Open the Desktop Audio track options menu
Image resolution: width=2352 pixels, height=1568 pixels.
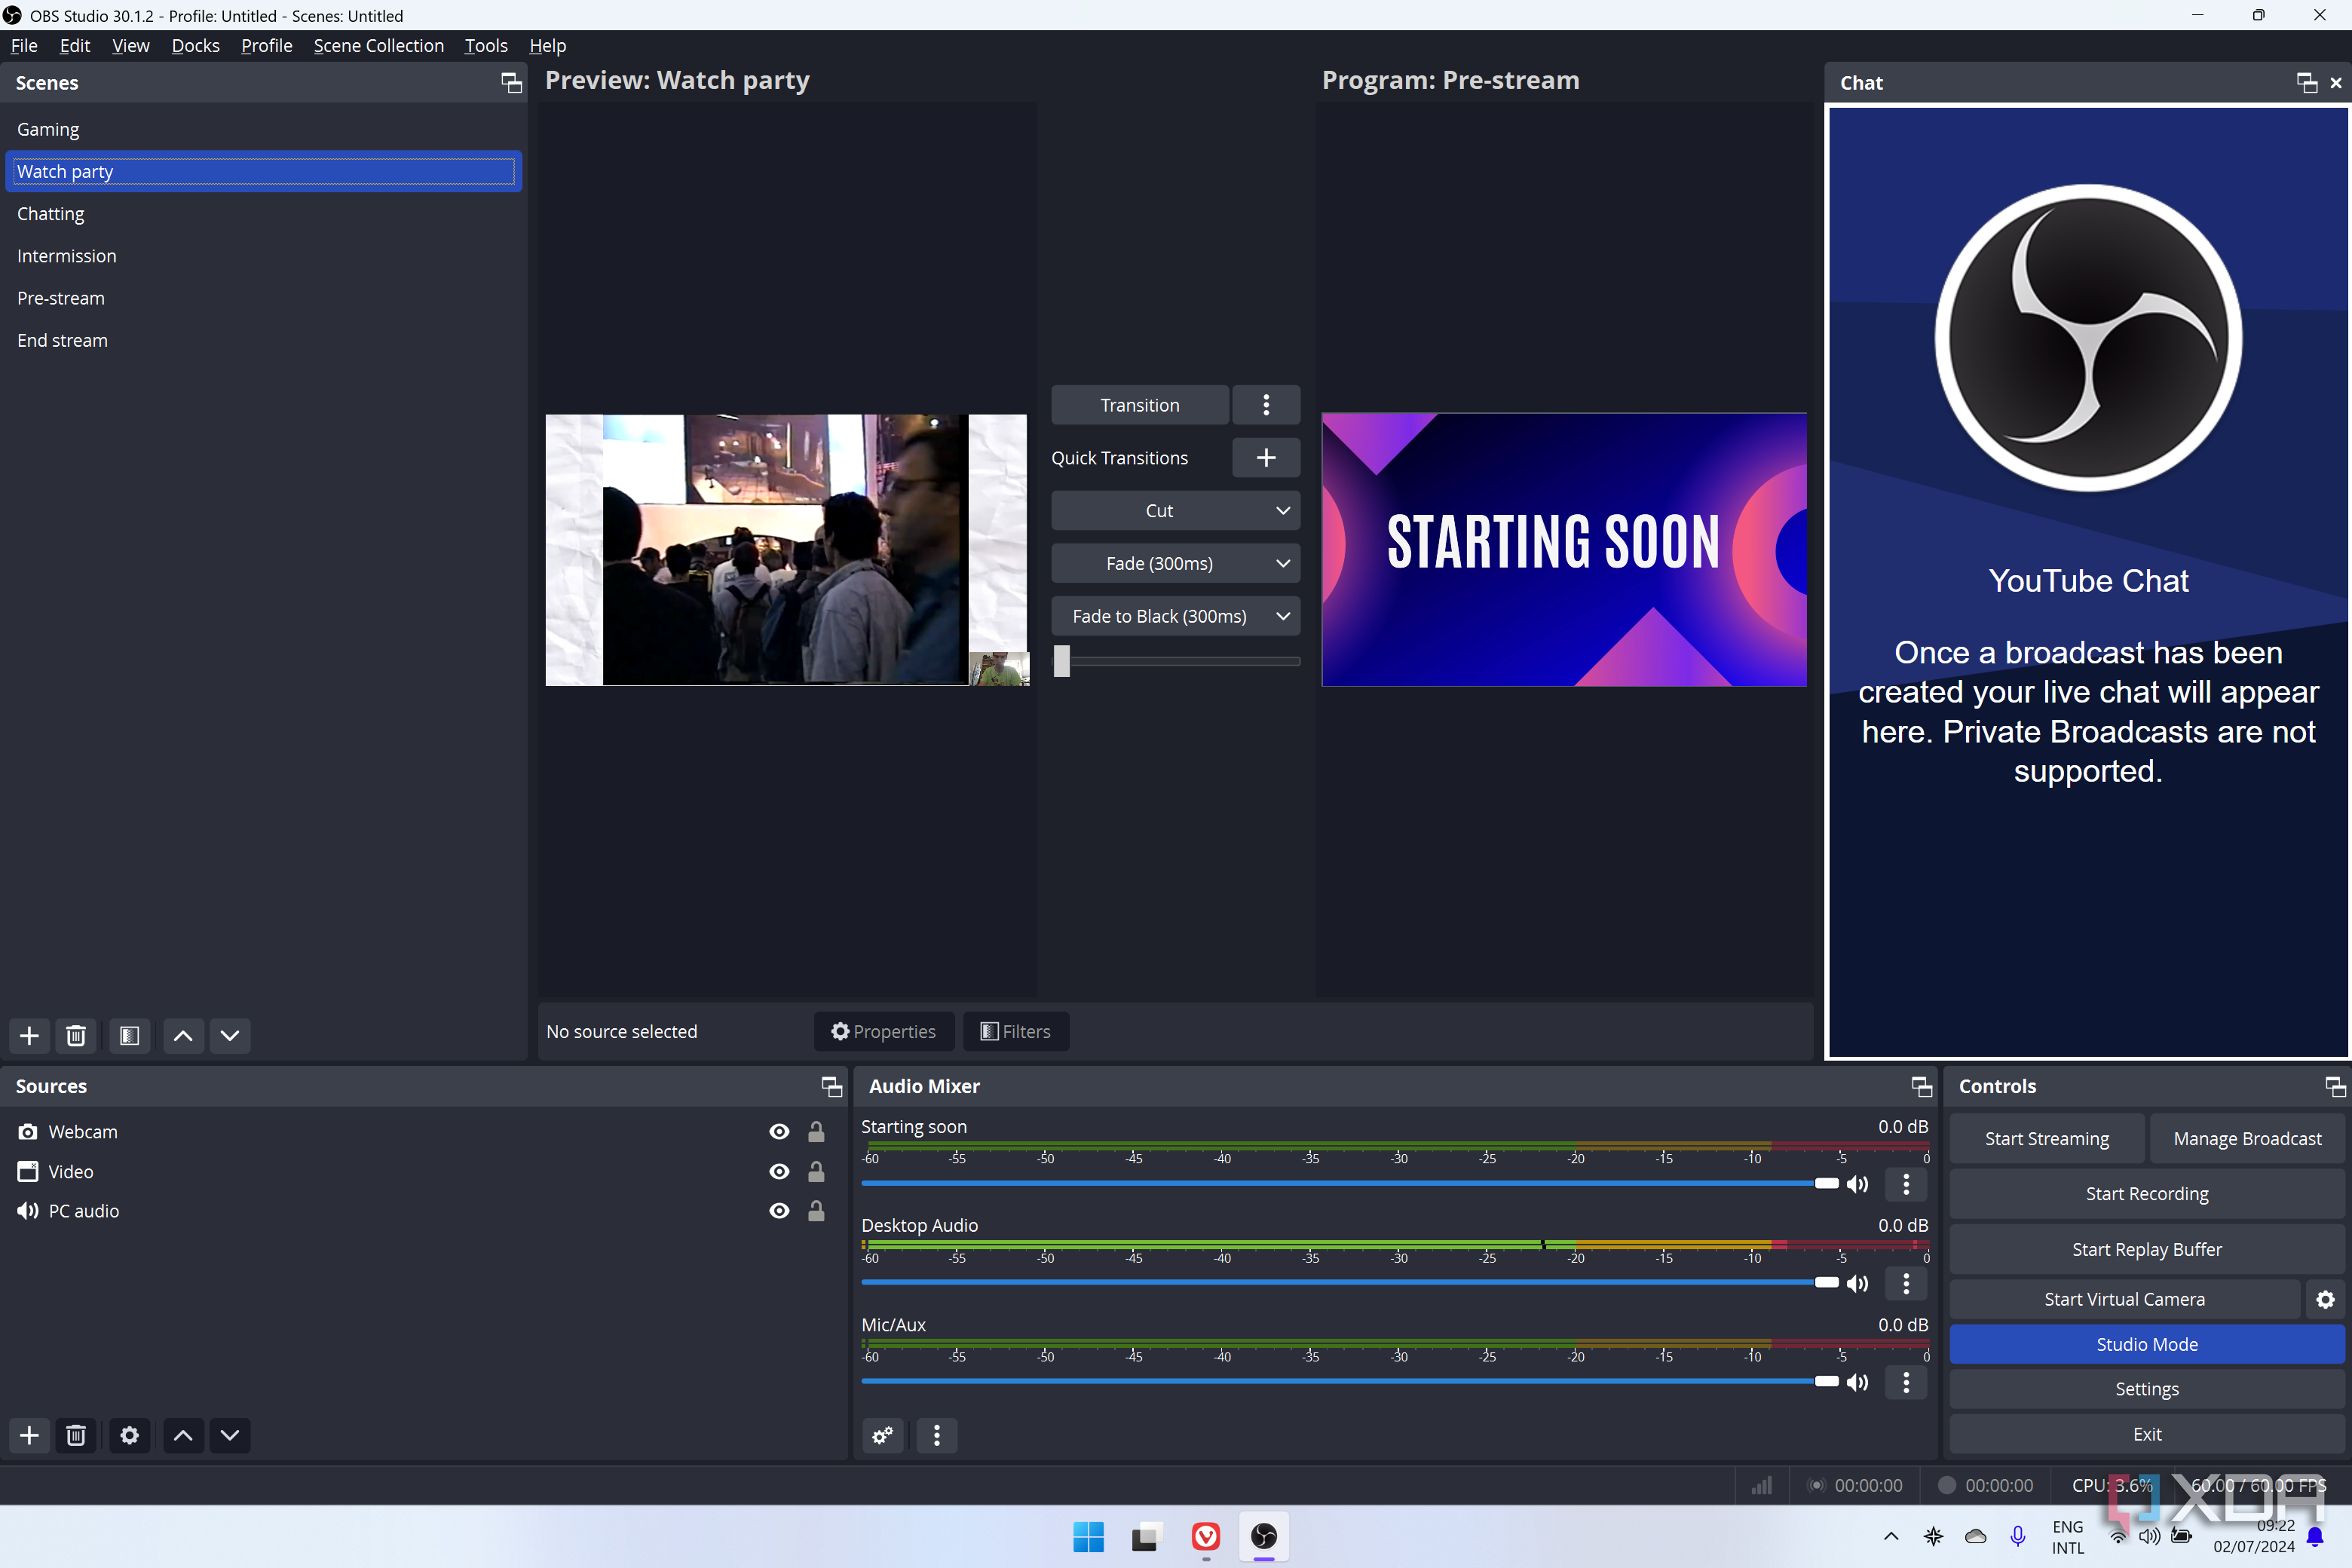tap(1906, 1283)
